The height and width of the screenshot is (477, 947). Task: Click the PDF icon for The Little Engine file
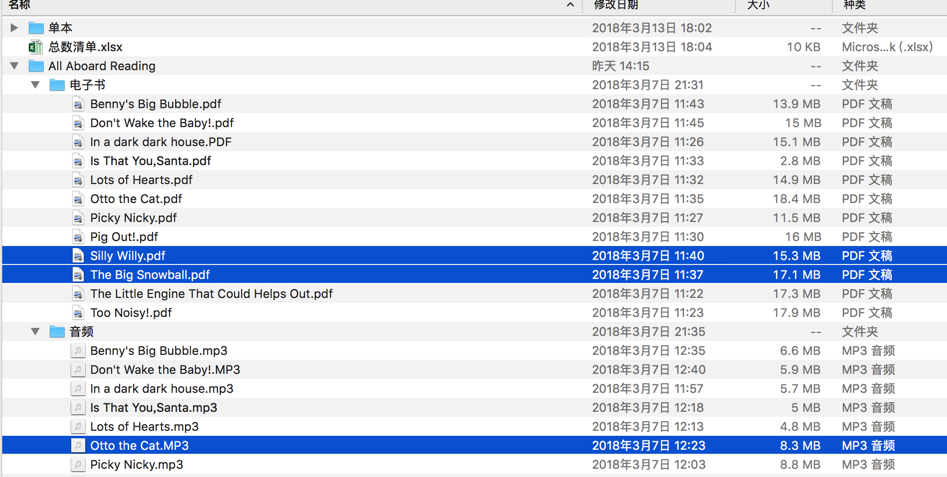pos(78,294)
